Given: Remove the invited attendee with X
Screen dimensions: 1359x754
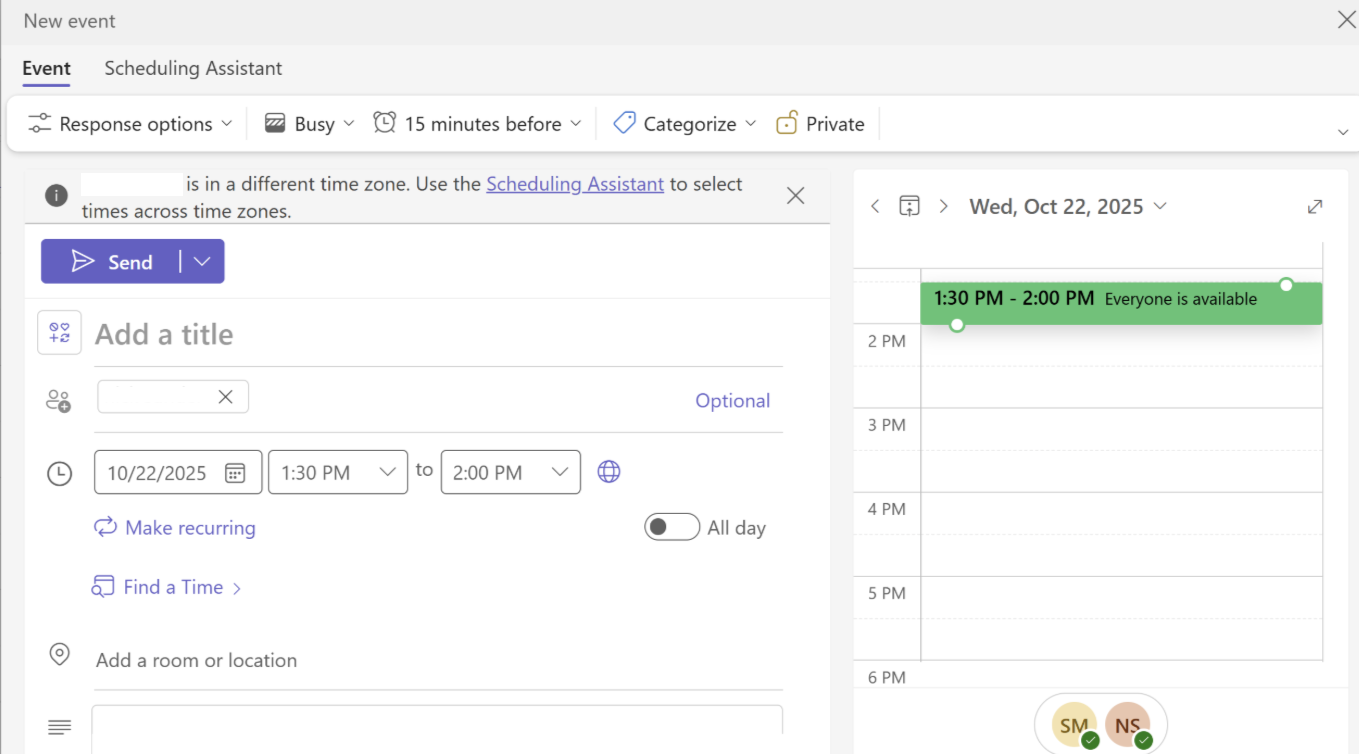Looking at the screenshot, I should pyautogui.click(x=226, y=397).
